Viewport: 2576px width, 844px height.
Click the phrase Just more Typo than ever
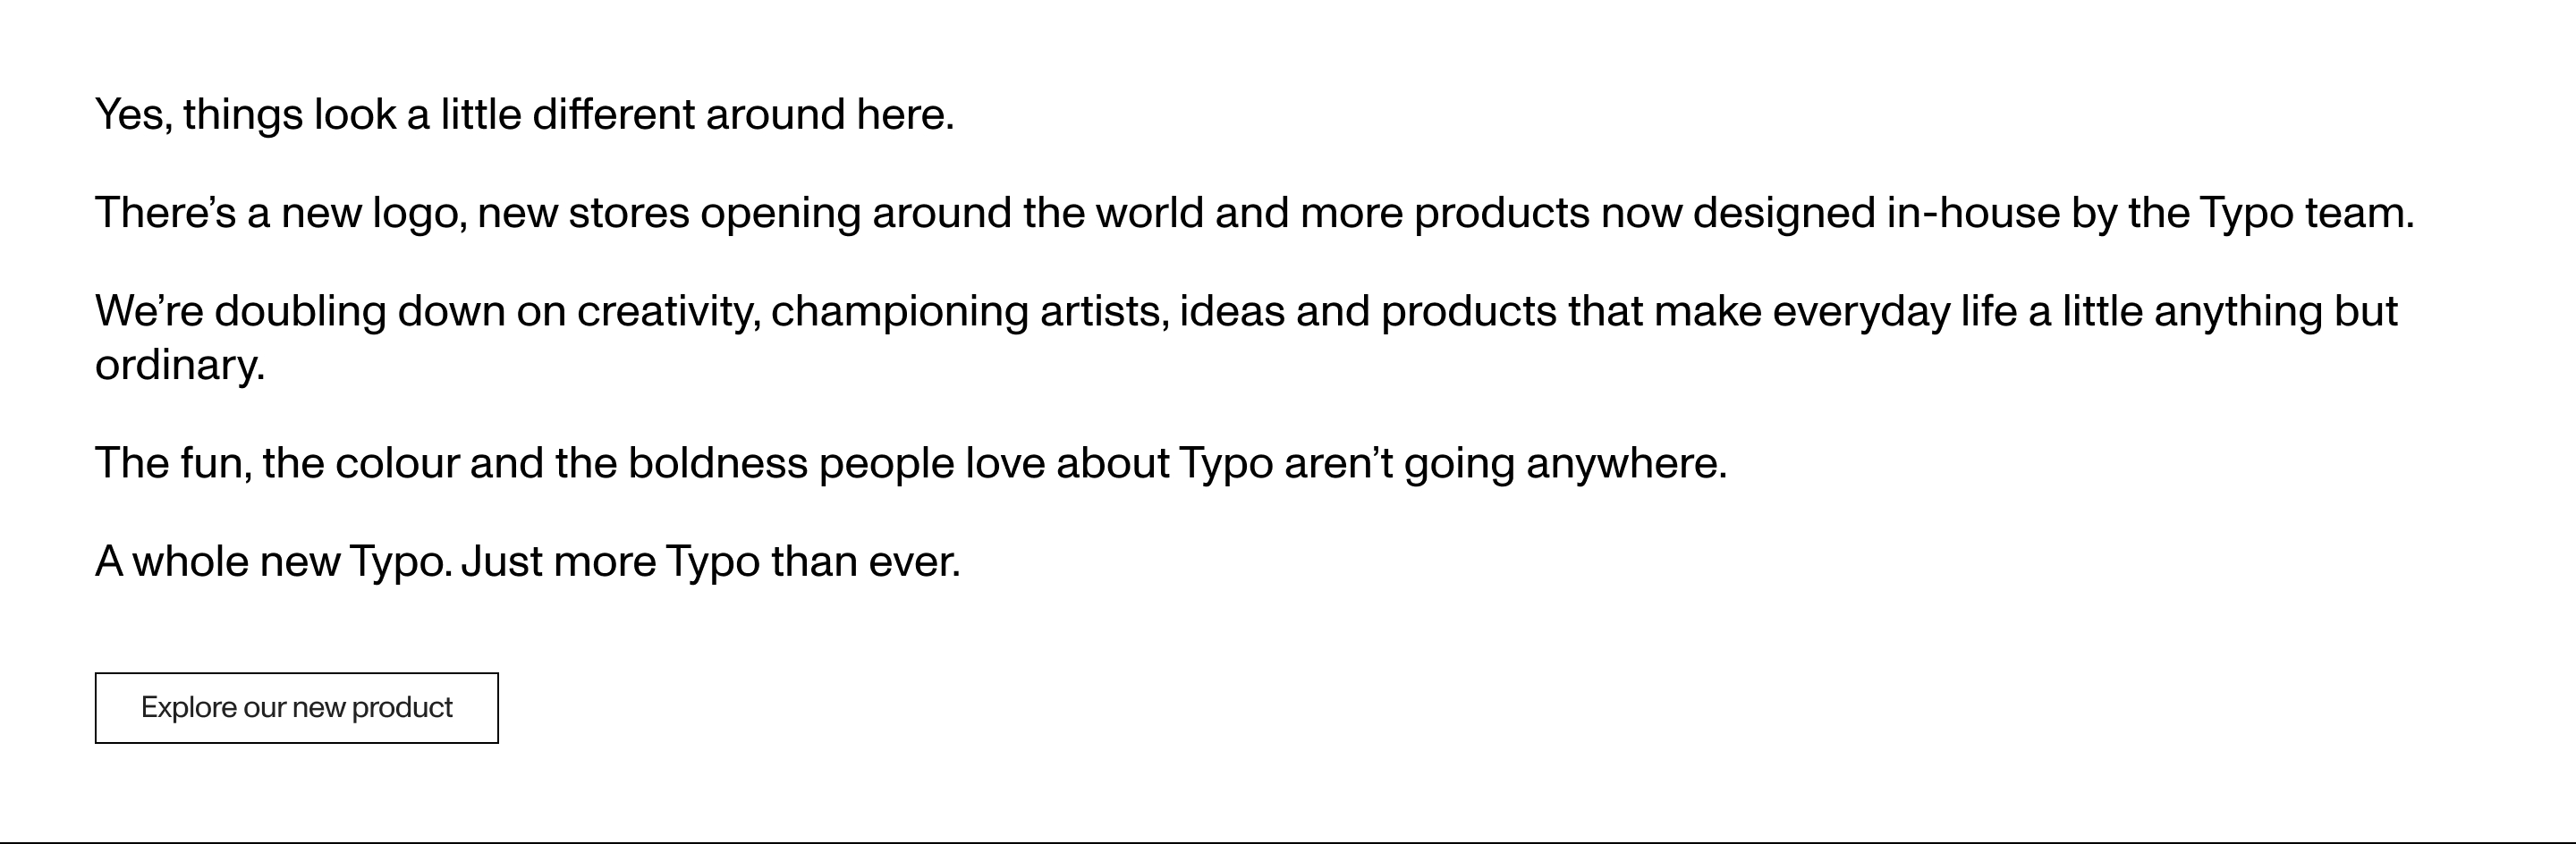[712, 562]
